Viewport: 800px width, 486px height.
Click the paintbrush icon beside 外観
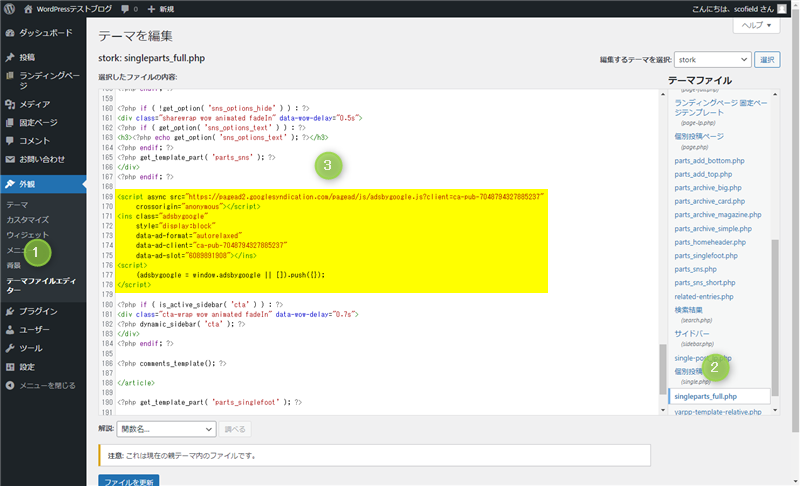tap(10, 184)
